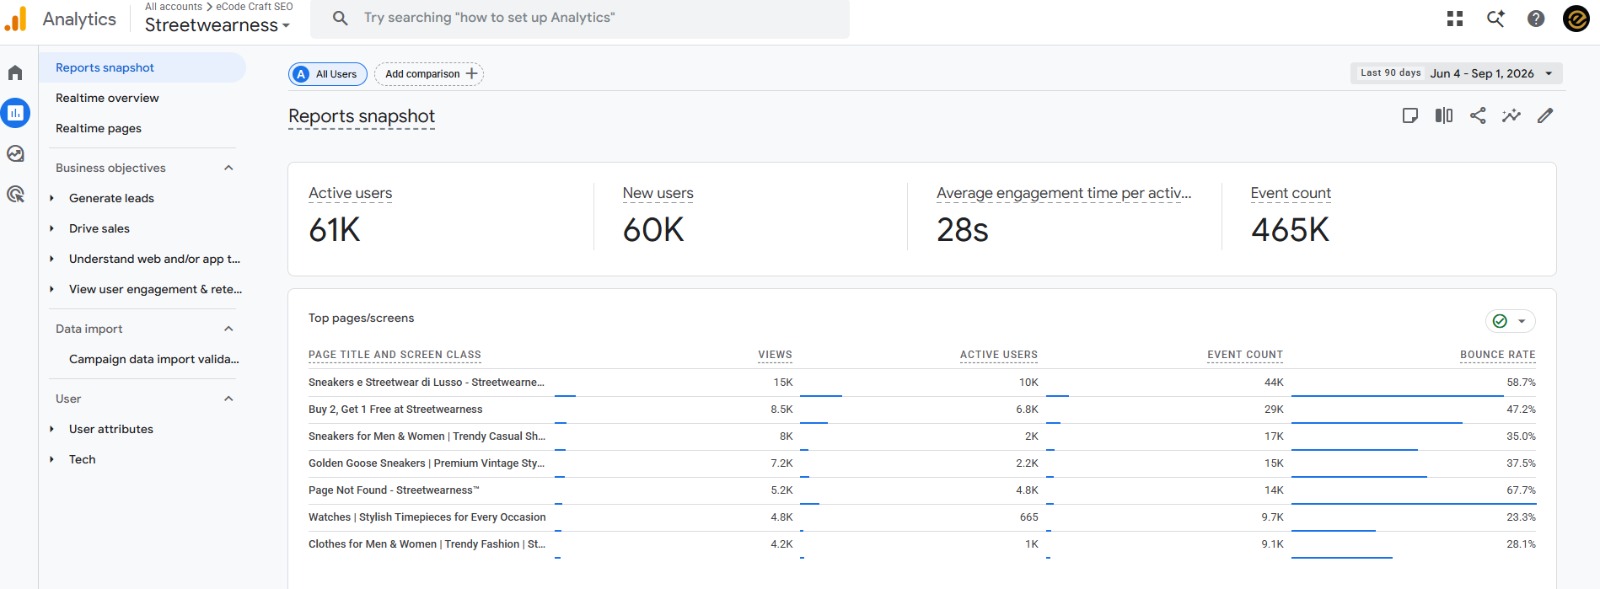
Task: Open the account avatar menu
Action: pos(1576,18)
